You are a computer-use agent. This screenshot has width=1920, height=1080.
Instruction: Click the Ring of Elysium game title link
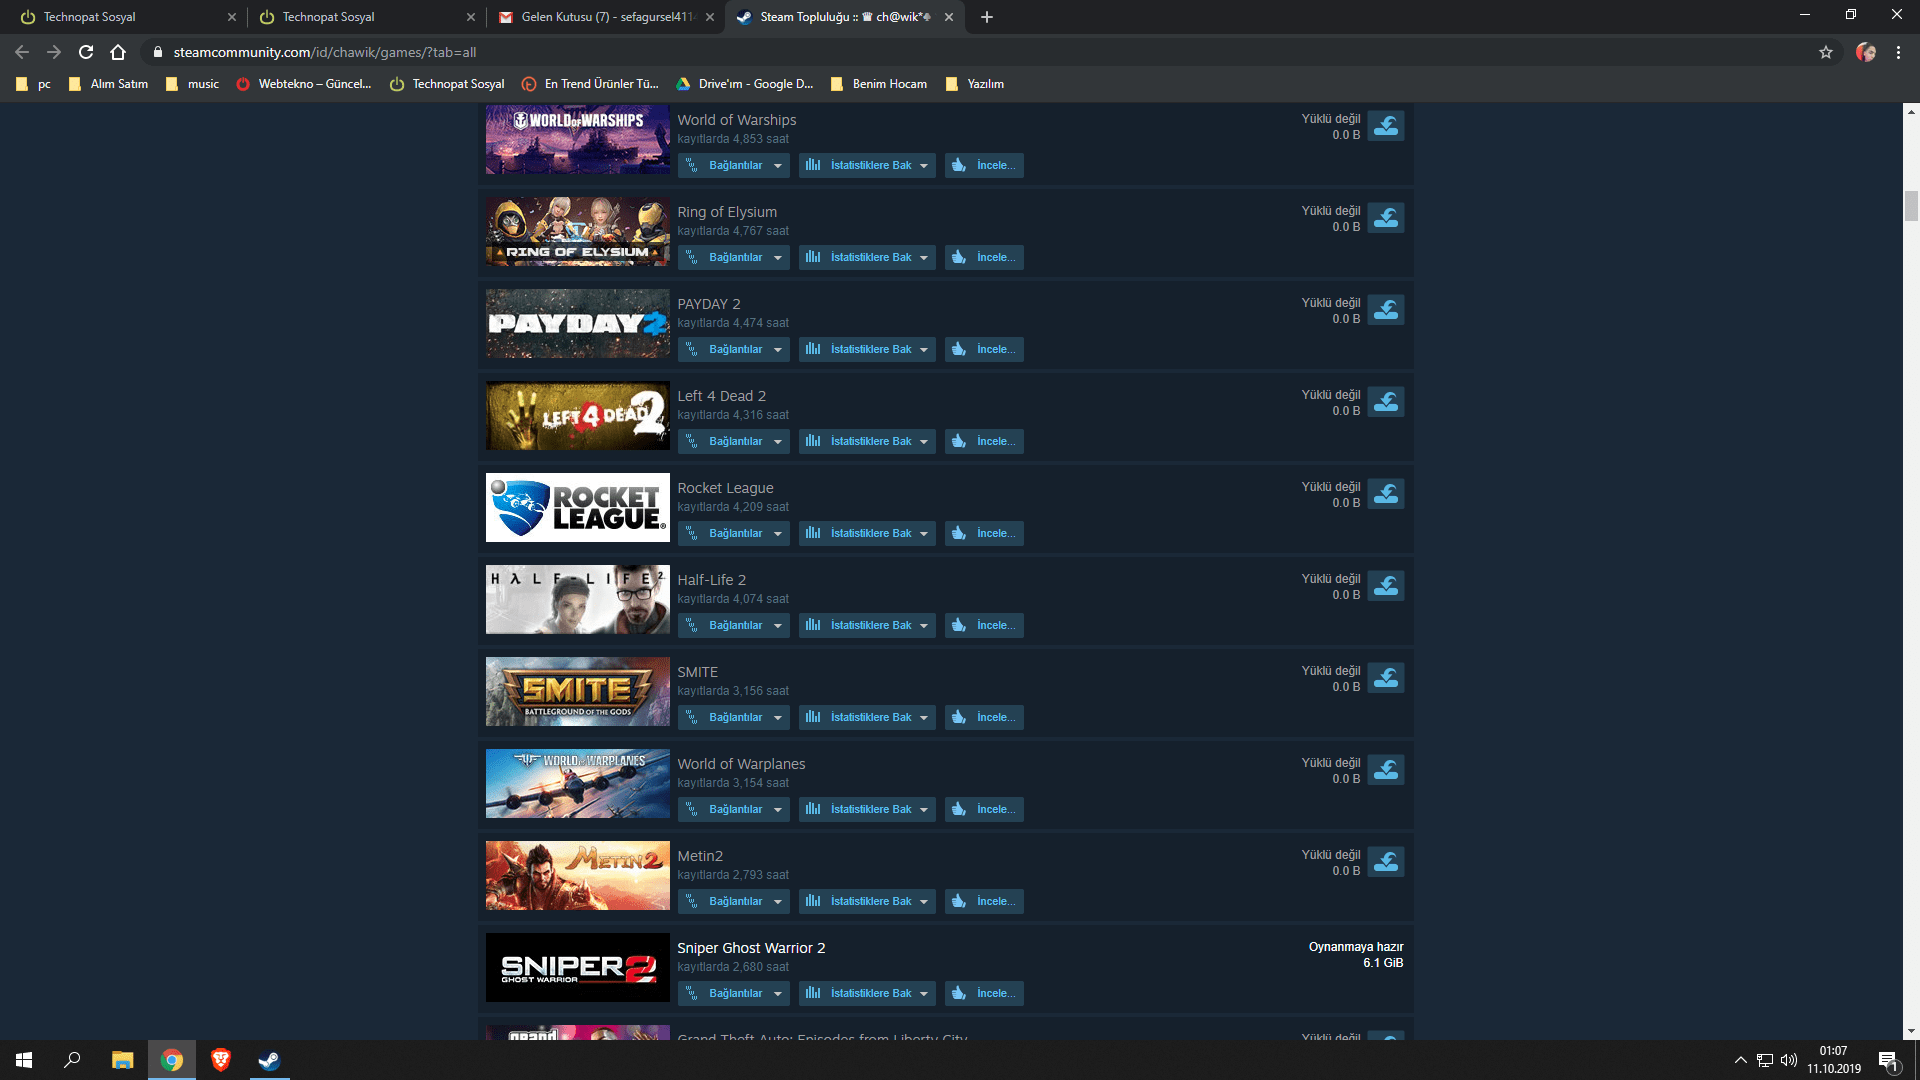point(727,212)
